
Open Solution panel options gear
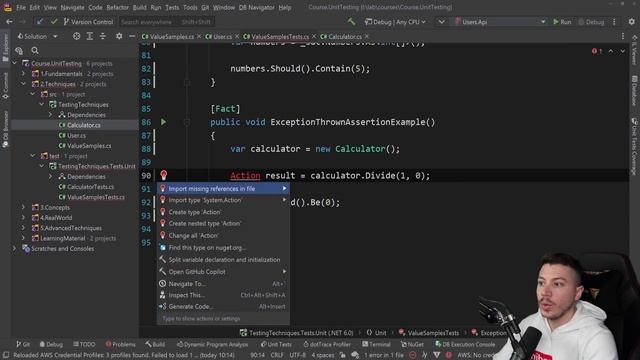click(x=119, y=36)
